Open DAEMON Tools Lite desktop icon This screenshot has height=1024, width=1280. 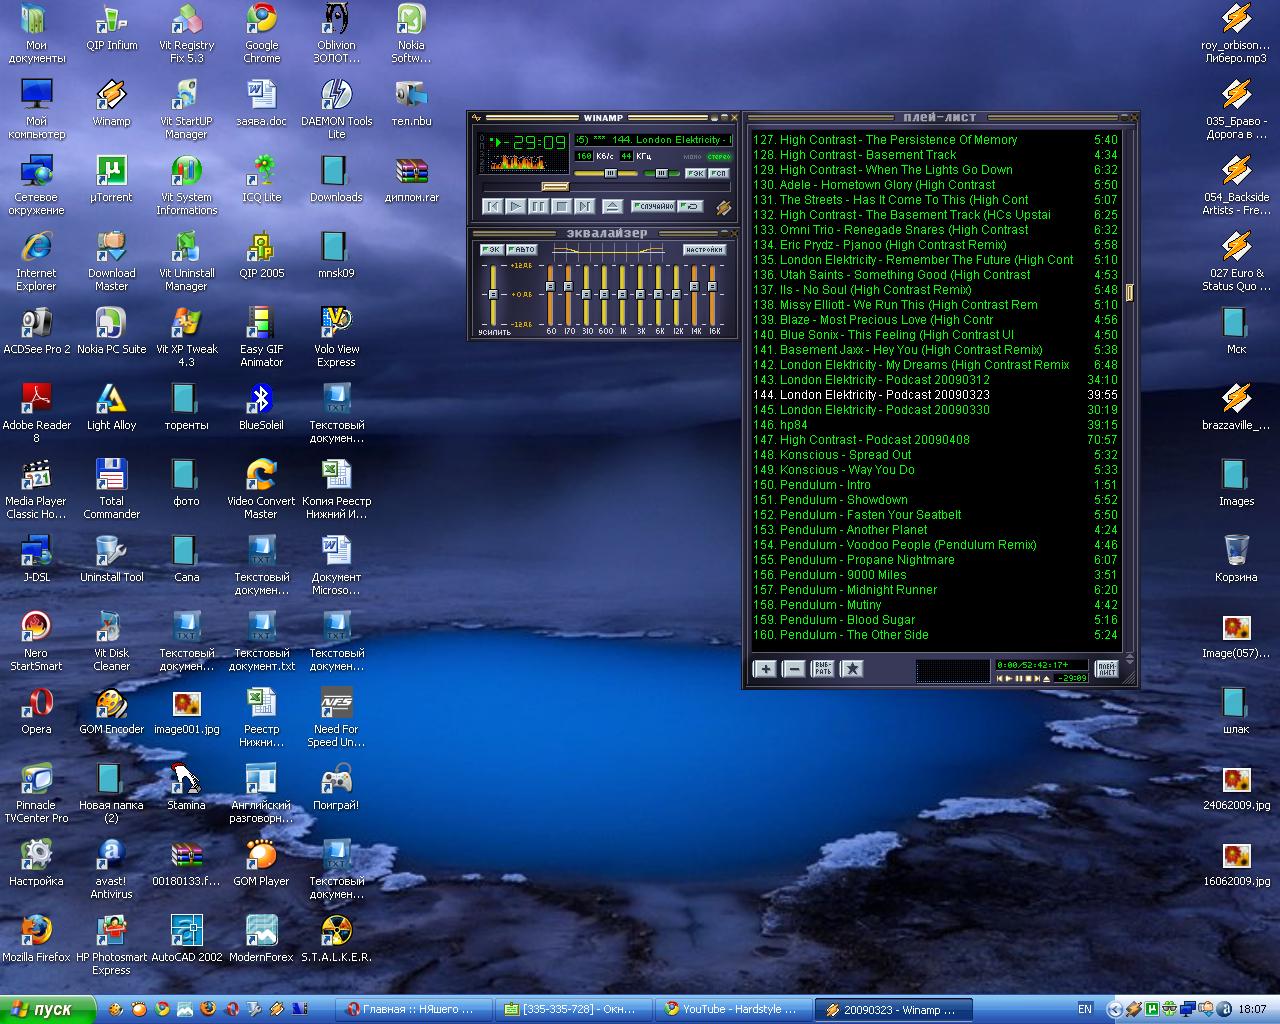[x=336, y=110]
